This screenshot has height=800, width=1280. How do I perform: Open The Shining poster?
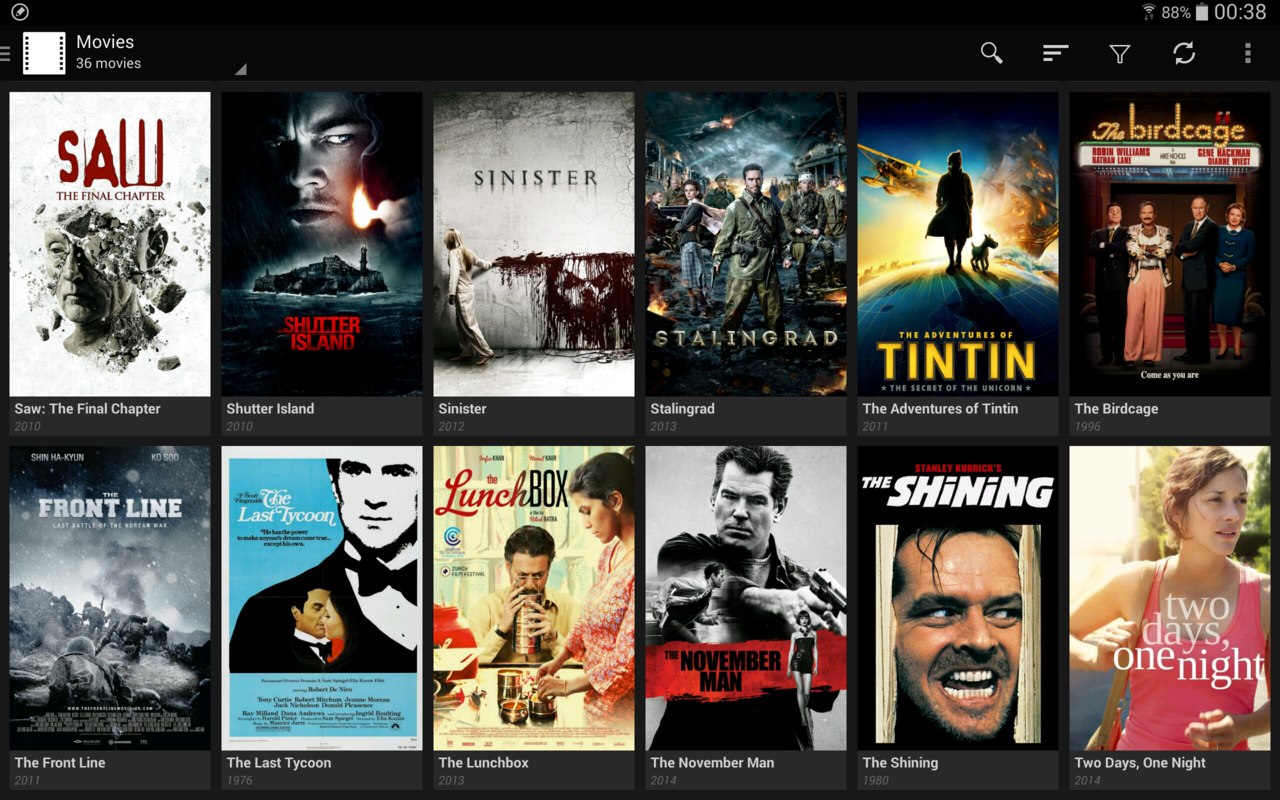(x=958, y=598)
